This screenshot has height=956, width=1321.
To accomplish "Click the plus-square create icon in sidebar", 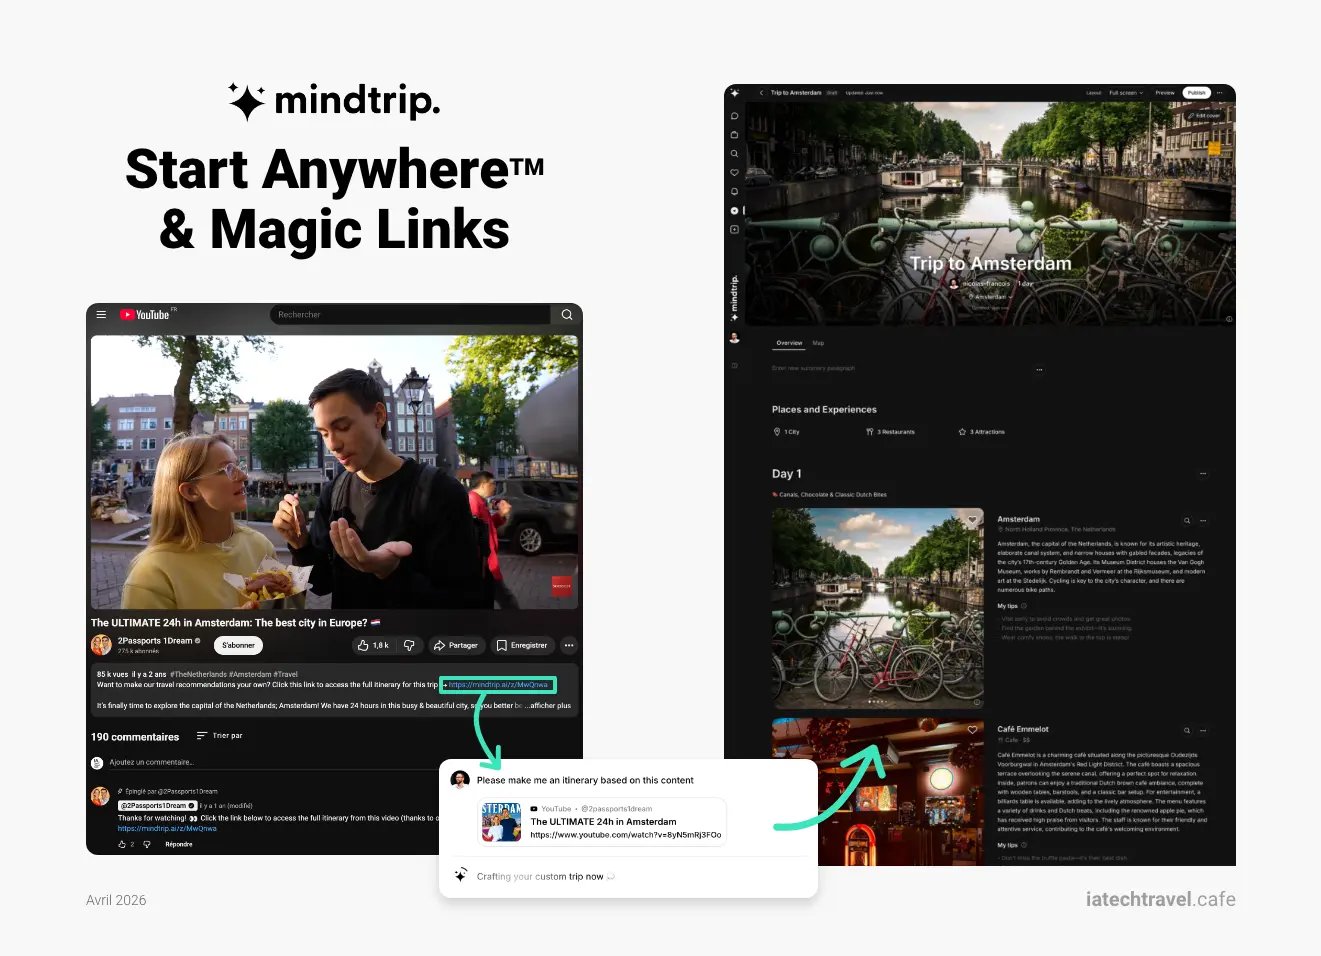I will pyautogui.click(x=734, y=230).
